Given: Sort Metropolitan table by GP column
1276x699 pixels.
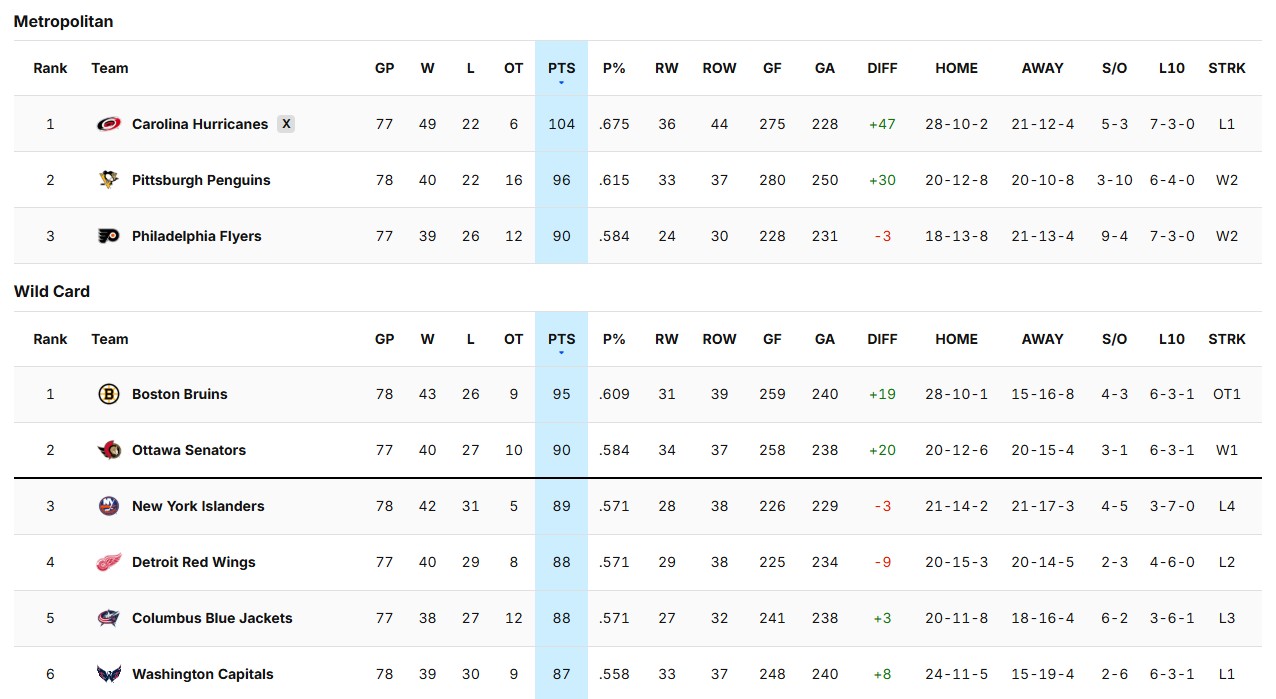Looking at the screenshot, I should pyautogui.click(x=384, y=68).
